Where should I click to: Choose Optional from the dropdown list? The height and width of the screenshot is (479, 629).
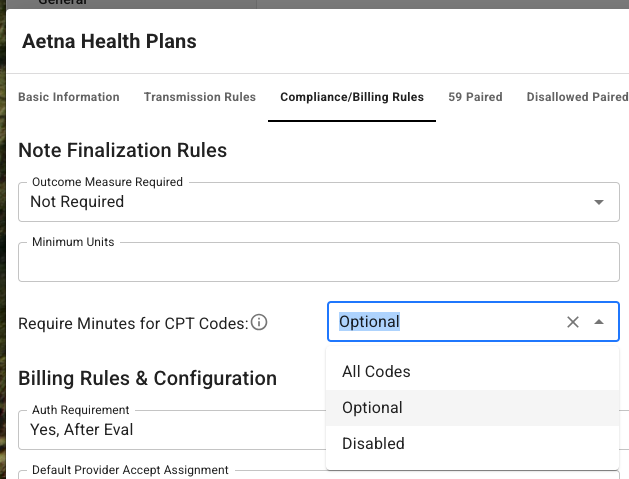pyautogui.click(x=473, y=408)
